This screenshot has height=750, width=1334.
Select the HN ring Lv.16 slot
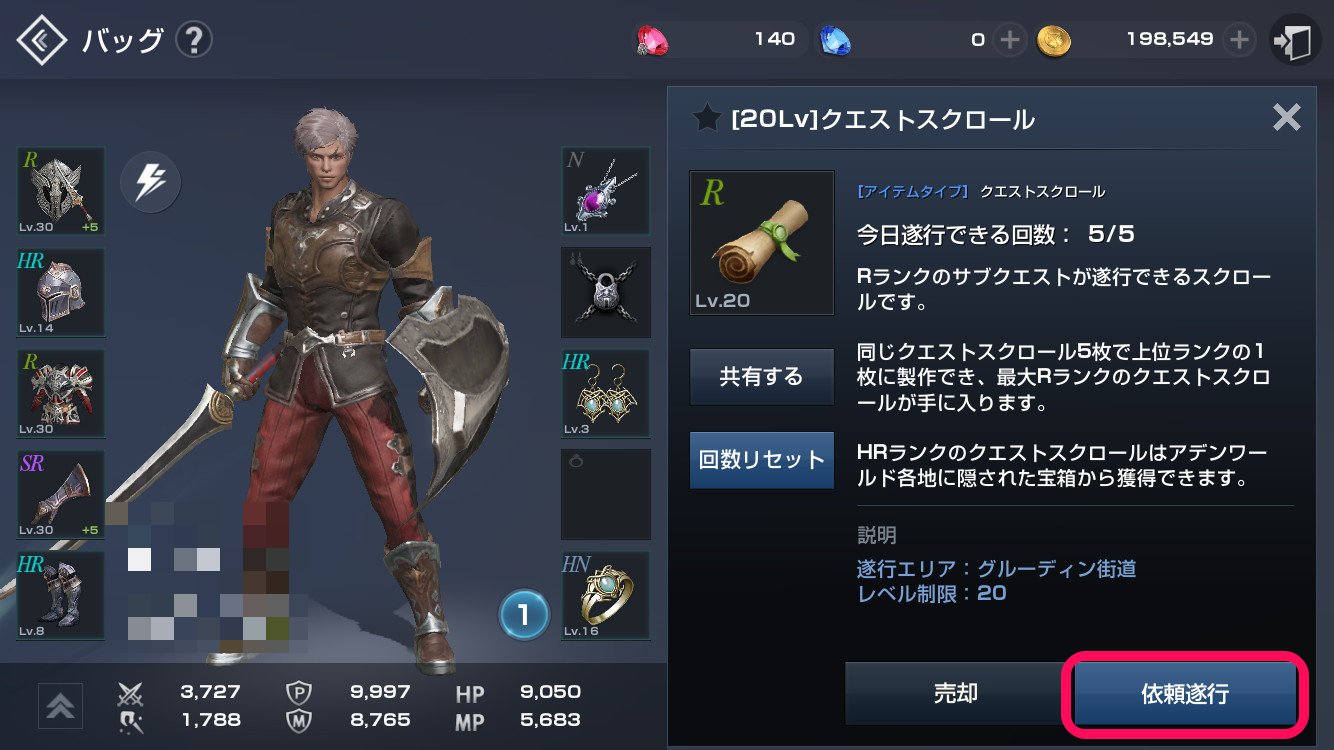(x=606, y=595)
